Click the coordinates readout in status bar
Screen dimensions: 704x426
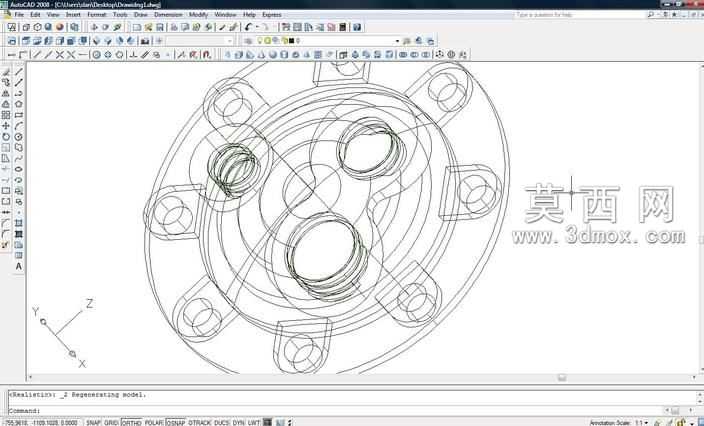coord(41,422)
